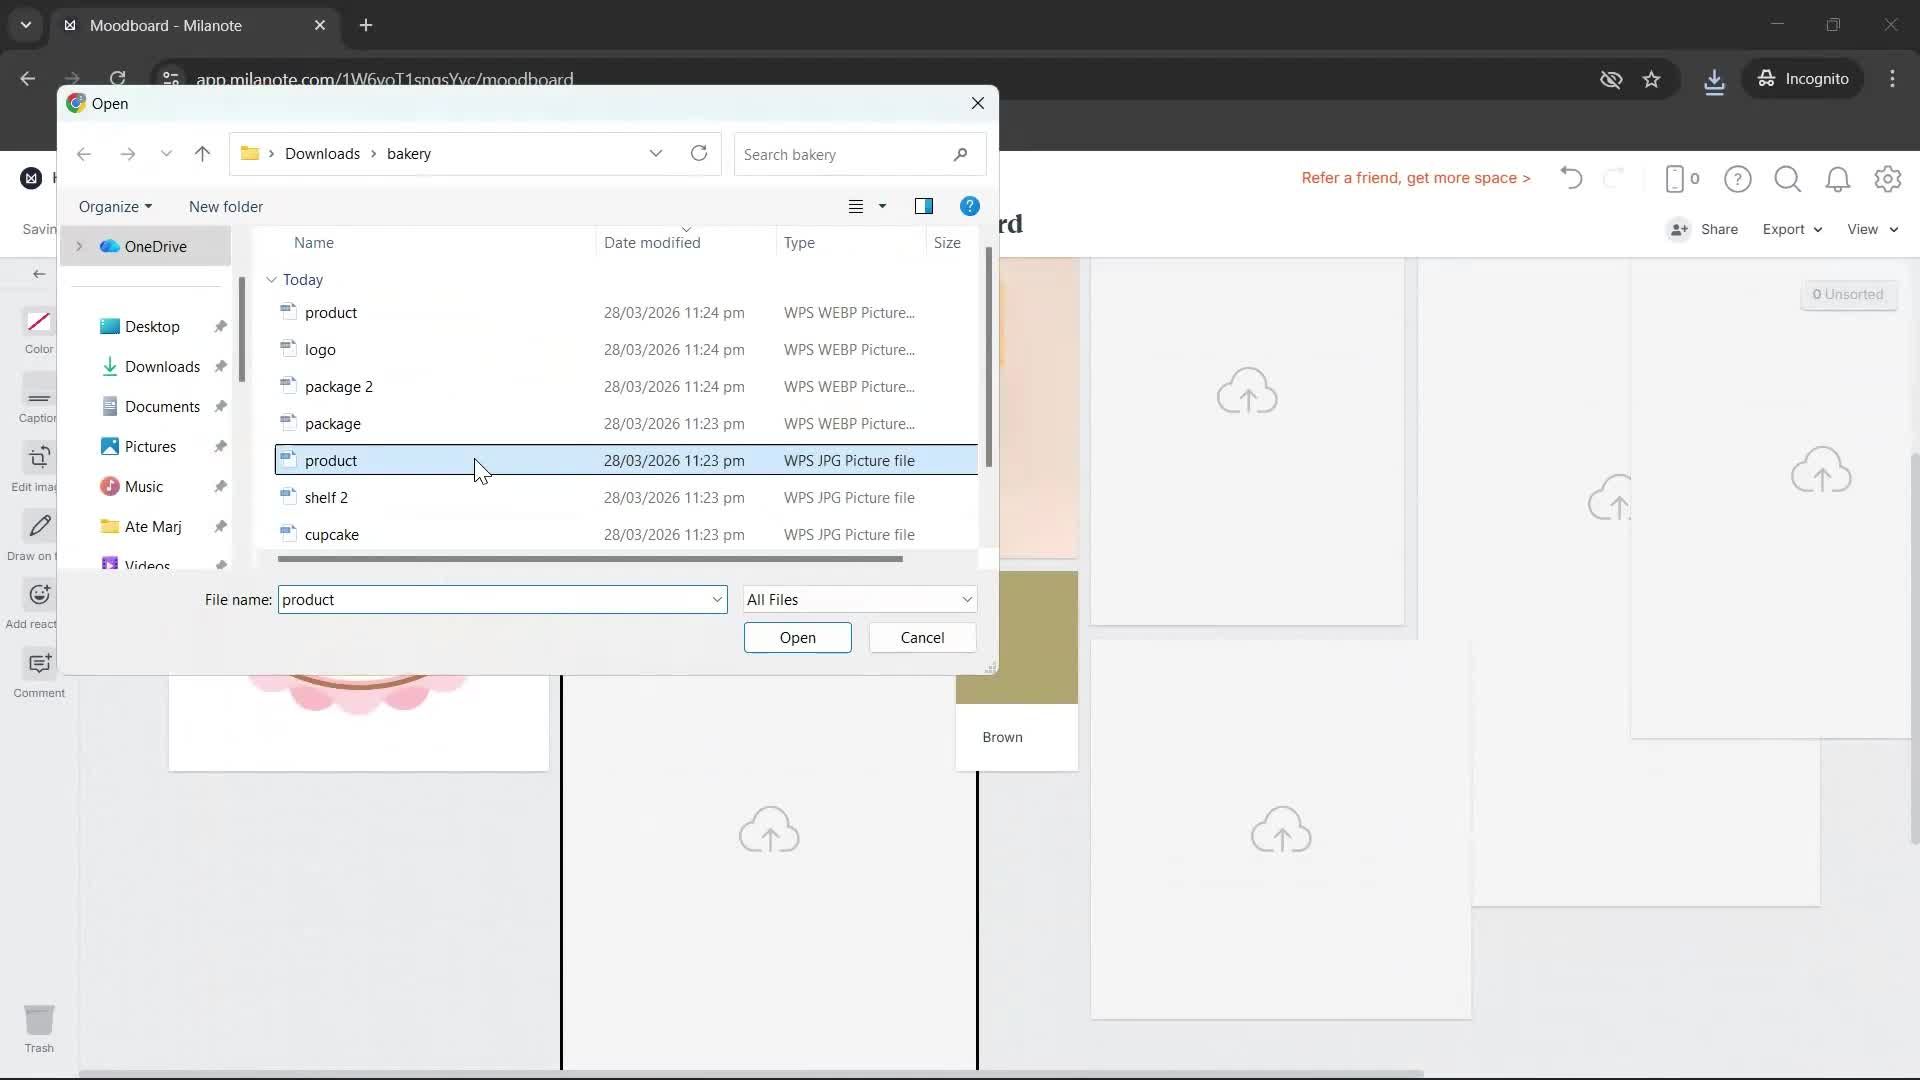Click the Open button
Image resolution: width=1920 pixels, height=1080 pixels.
click(x=797, y=637)
